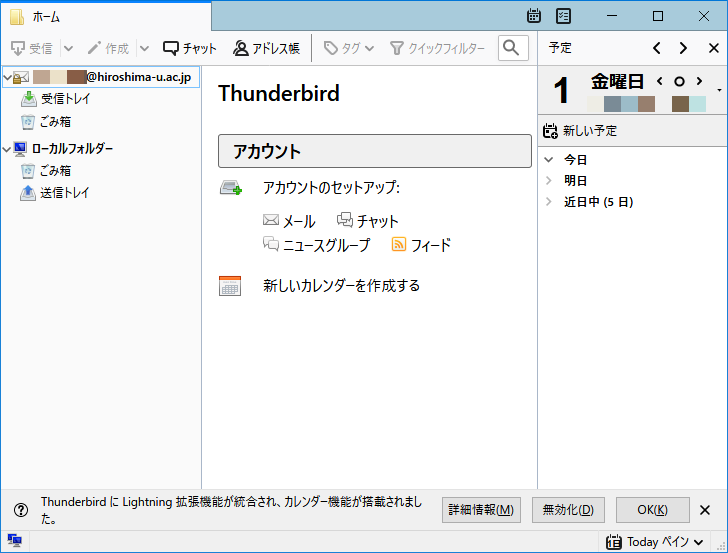This screenshot has height=553, width=728.
Task: Open the account's ごみ箱 trash folder
Action: [46, 122]
